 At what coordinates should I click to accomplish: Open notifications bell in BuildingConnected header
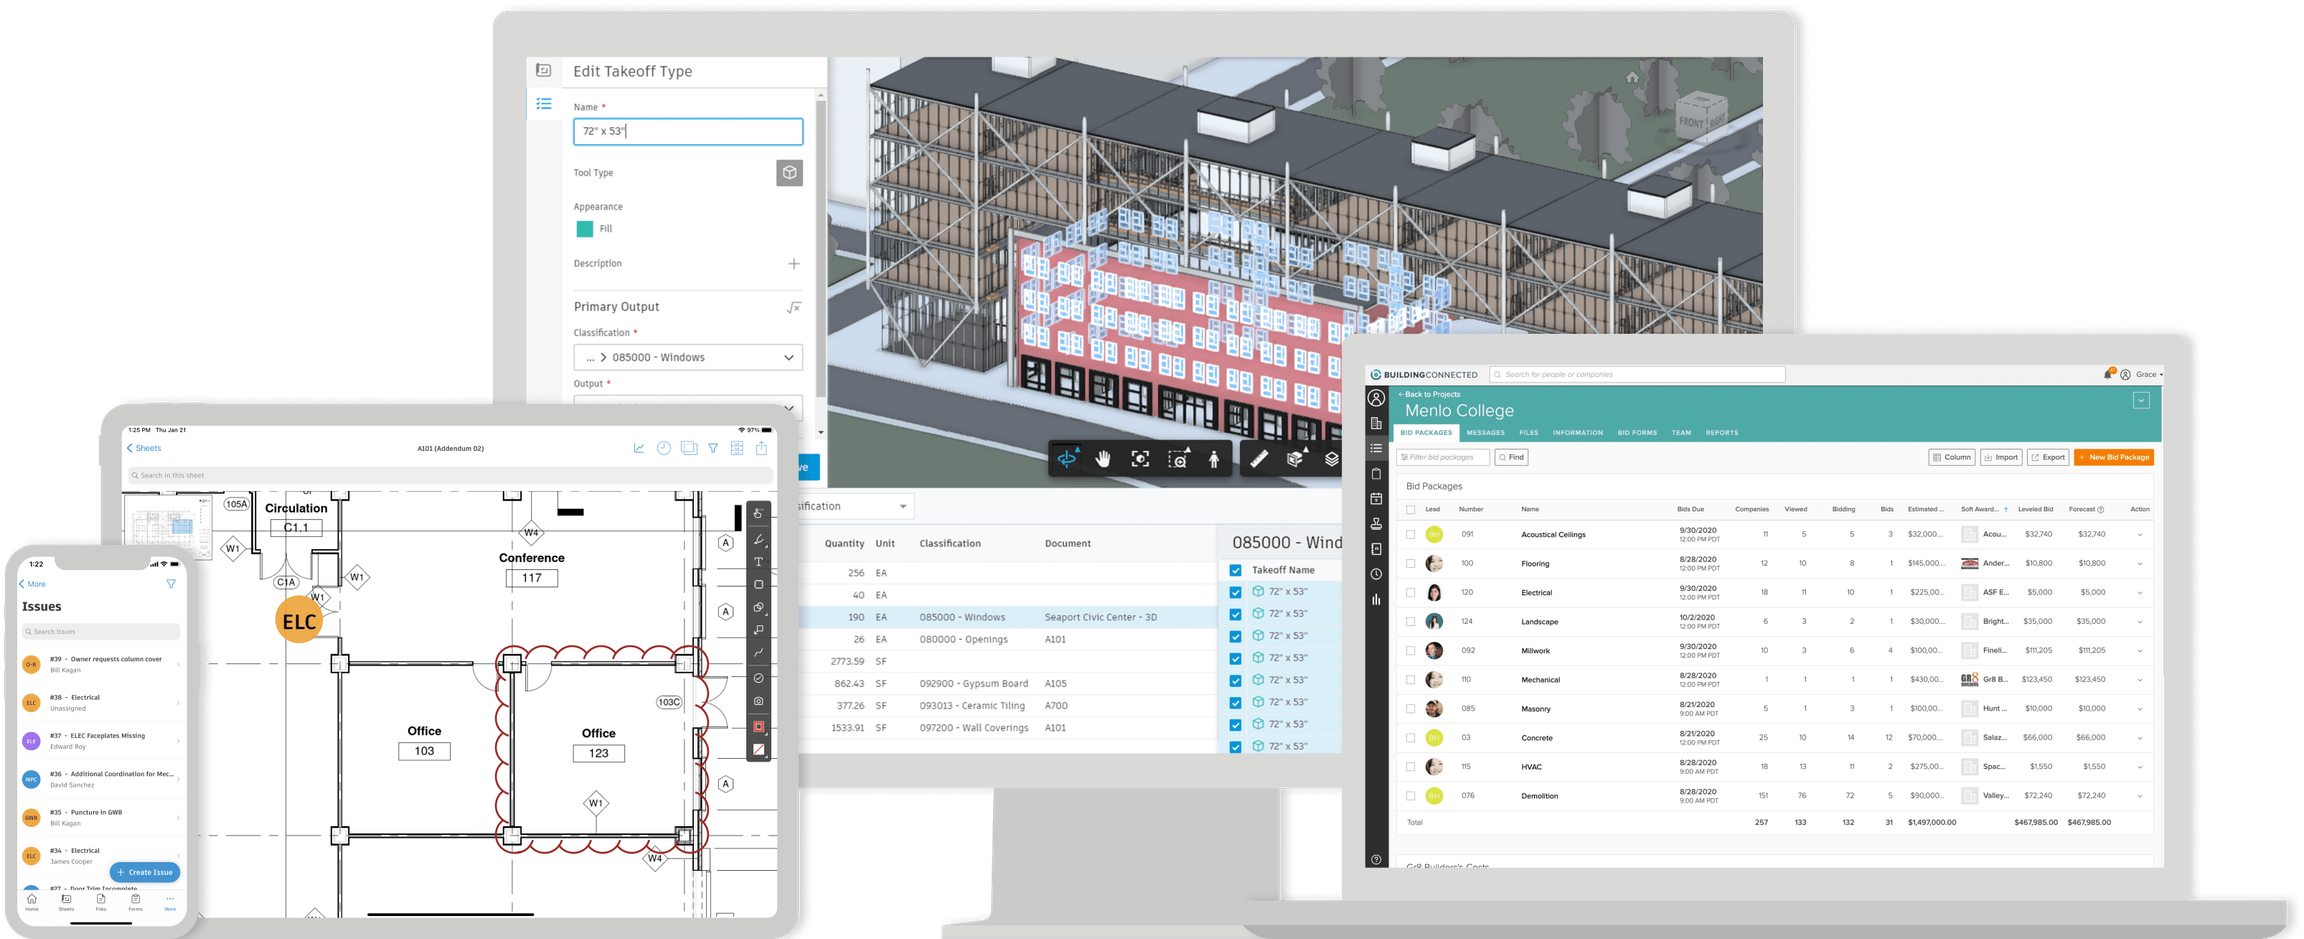tap(2109, 374)
